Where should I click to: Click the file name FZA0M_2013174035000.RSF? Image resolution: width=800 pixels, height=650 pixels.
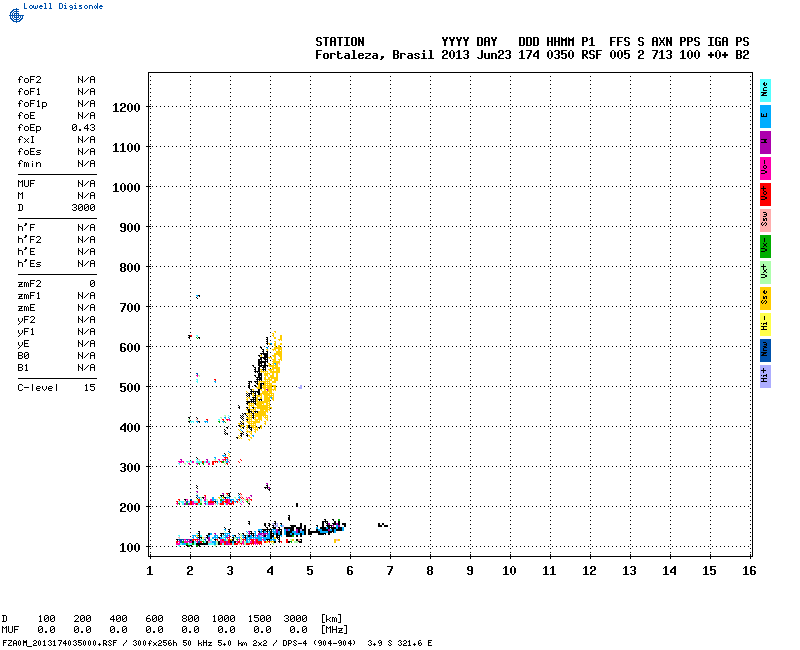coord(60,643)
